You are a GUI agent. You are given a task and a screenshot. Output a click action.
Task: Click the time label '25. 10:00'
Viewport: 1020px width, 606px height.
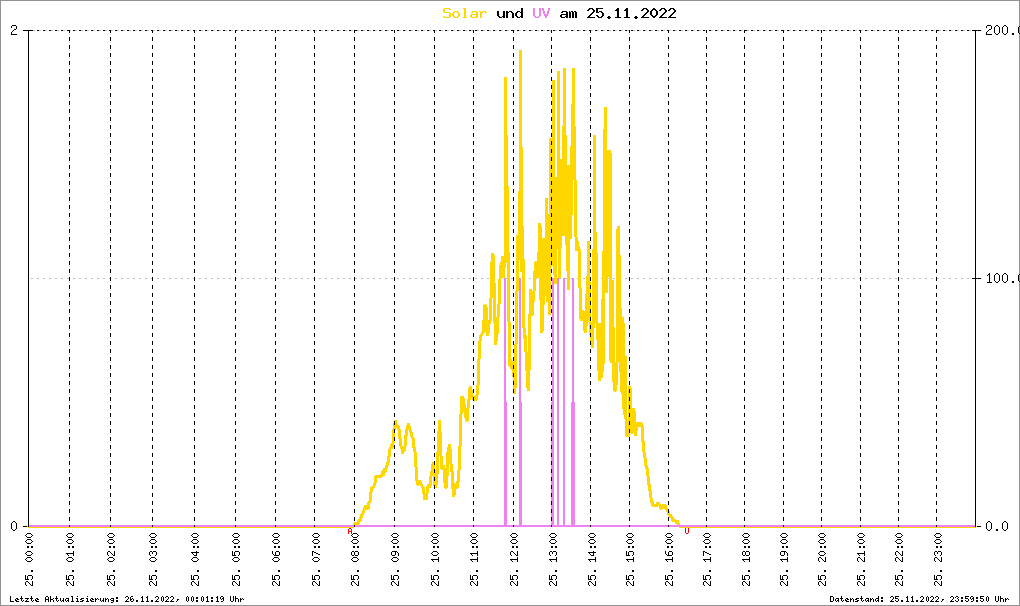[x=435, y=560]
